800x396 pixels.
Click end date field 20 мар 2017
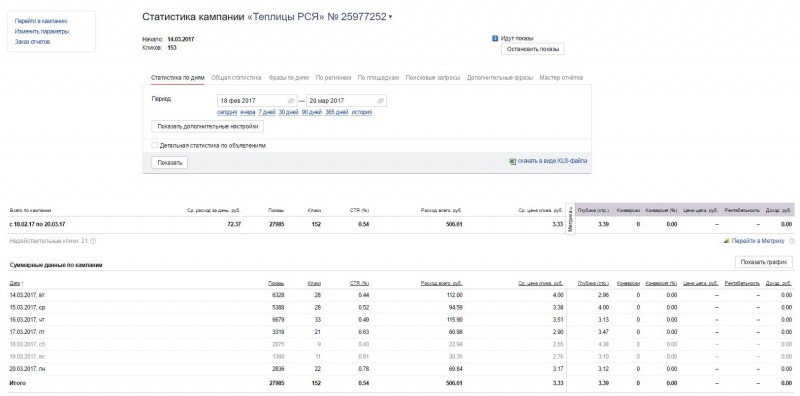(346, 101)
